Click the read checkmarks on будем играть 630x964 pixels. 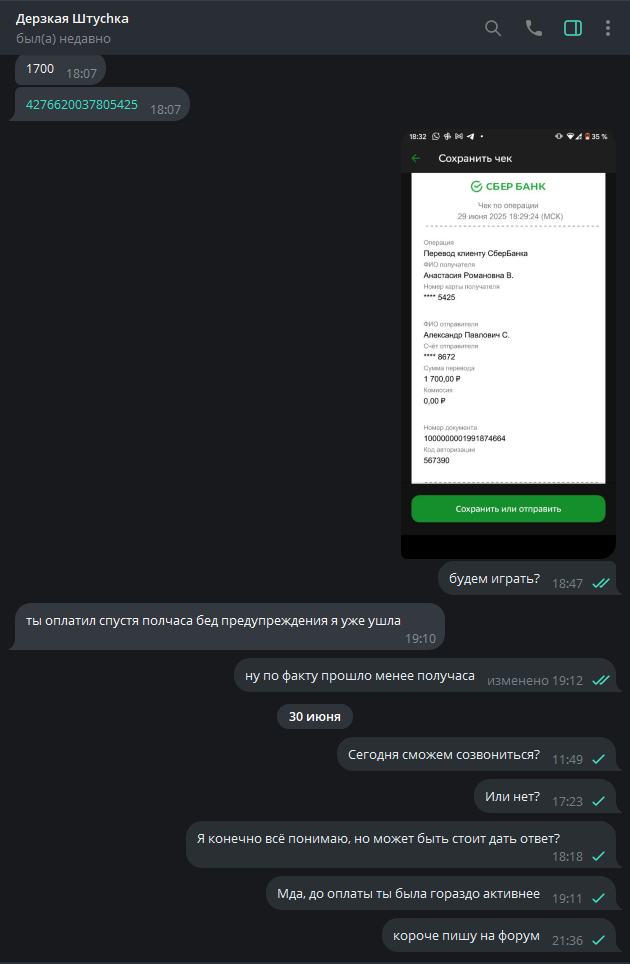(x=600, y=583)
